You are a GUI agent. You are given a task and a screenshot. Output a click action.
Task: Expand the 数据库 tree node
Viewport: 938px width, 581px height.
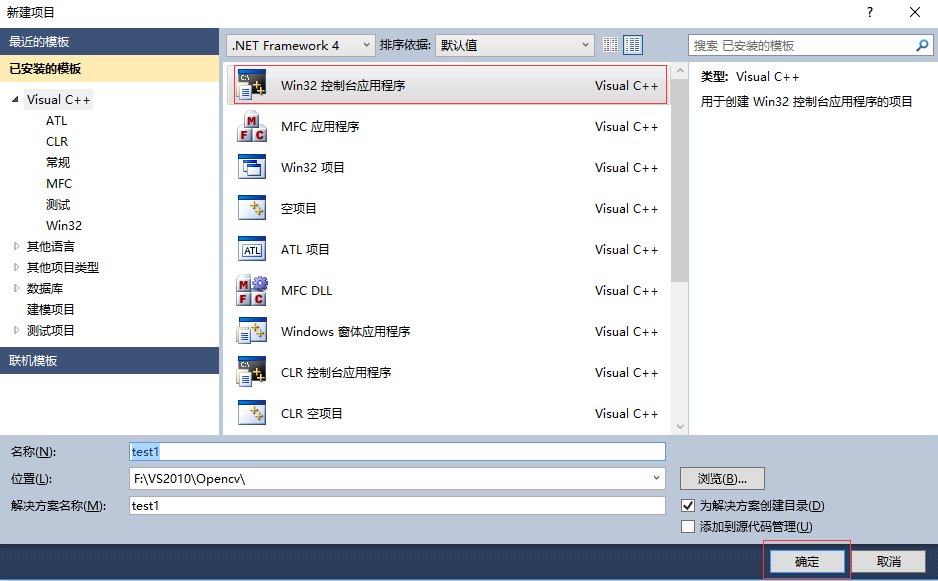click(16, 288)
